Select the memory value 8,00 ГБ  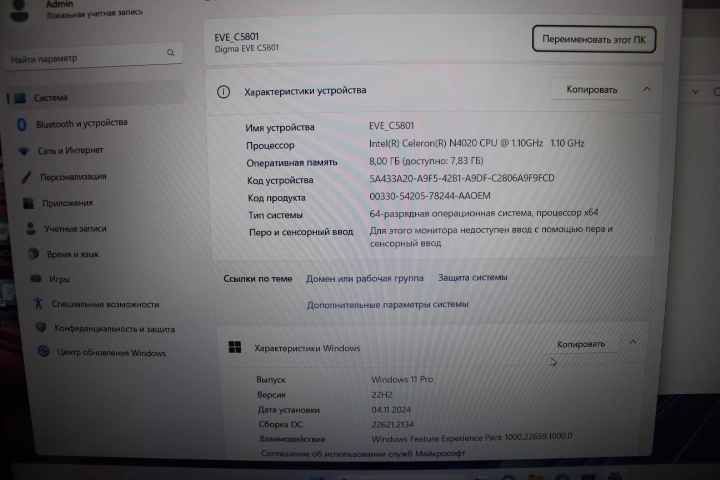426,161
